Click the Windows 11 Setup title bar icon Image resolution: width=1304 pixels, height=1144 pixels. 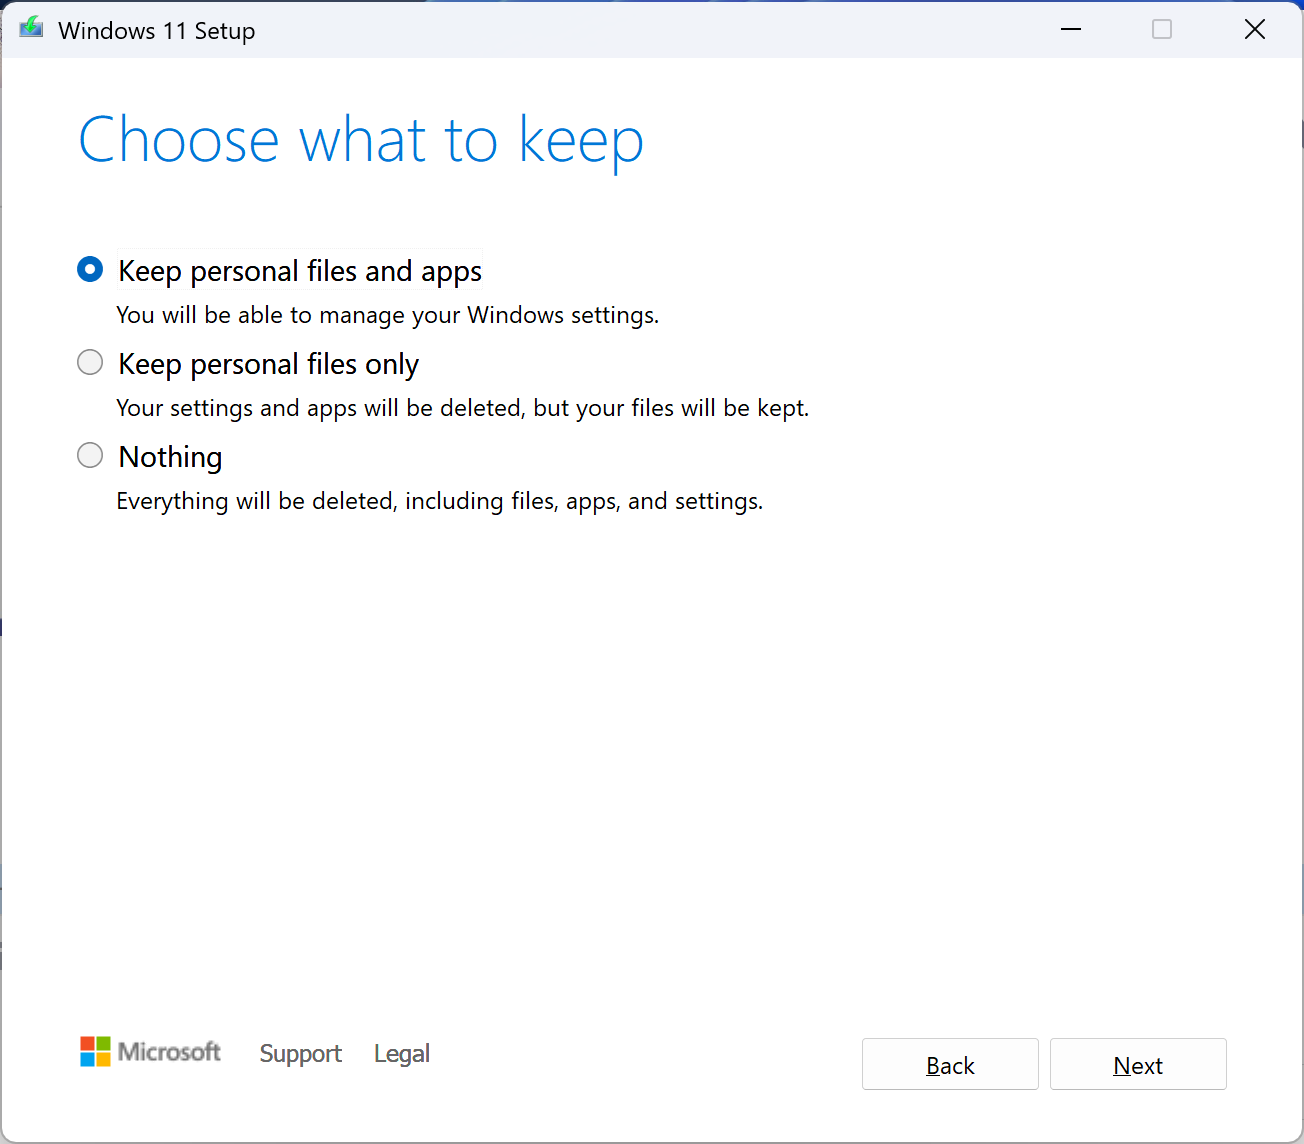[31, 28]
